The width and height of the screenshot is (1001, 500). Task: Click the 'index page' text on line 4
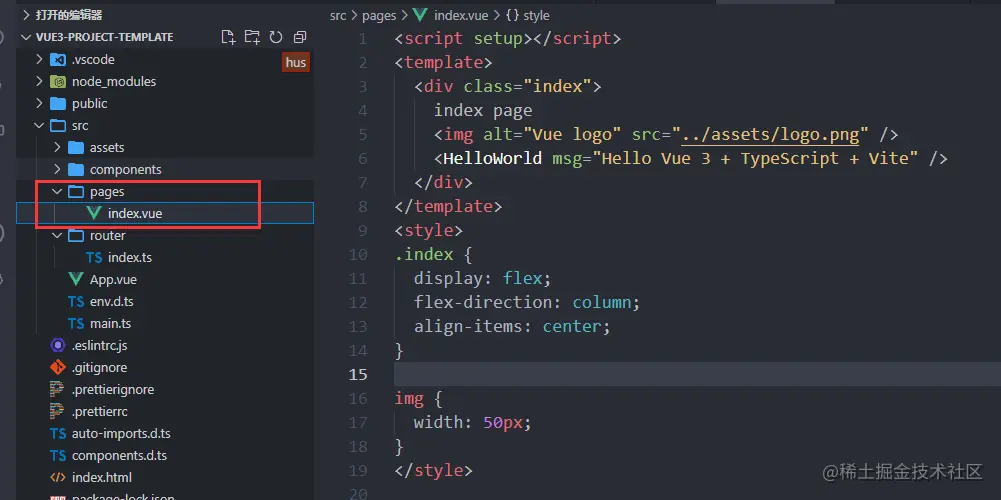(483, 110)
